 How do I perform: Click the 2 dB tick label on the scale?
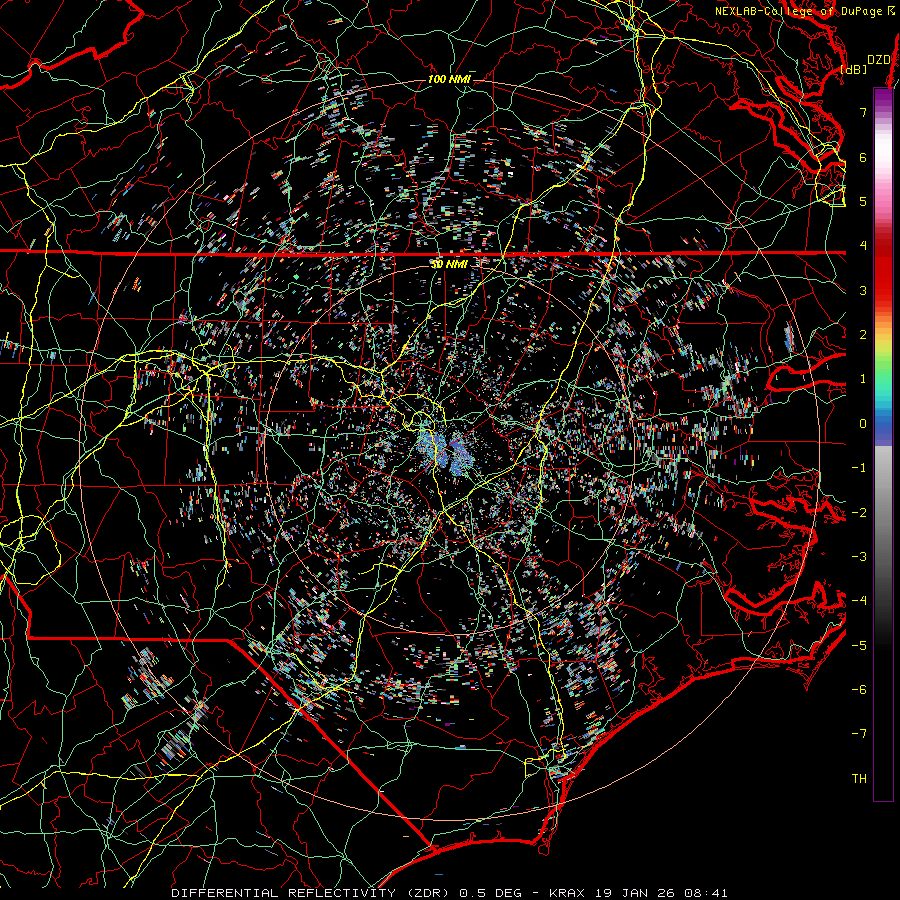click(863, 335)
